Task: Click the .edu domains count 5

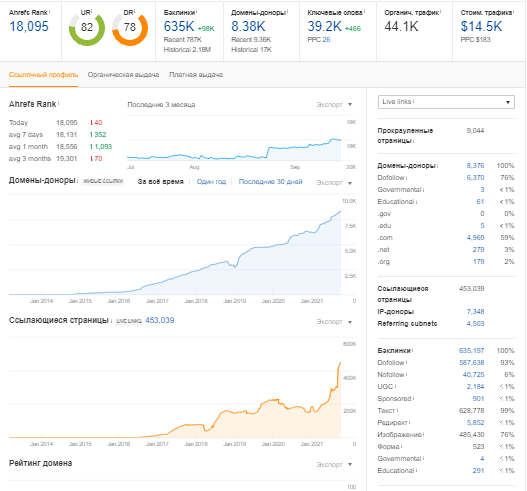Action: 482,226
